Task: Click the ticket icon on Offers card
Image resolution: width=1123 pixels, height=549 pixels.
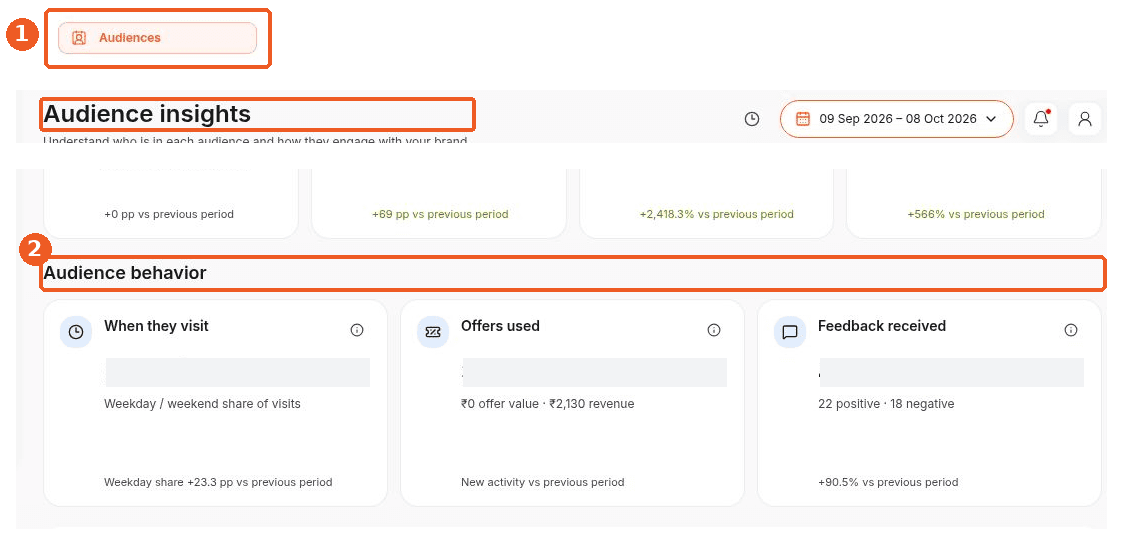Action: (x=433, y=332)
